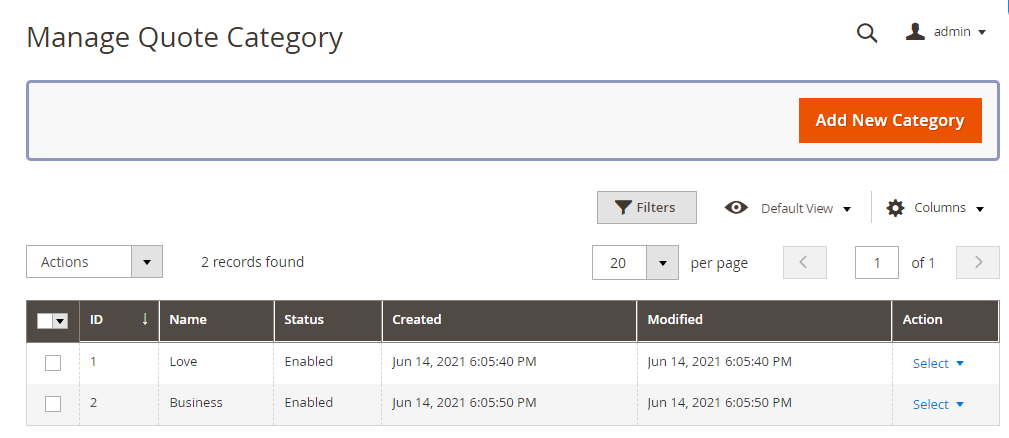Click the search magnifier icon
The height and width of the screenshot is (438, 1009).
click(867, 33)
